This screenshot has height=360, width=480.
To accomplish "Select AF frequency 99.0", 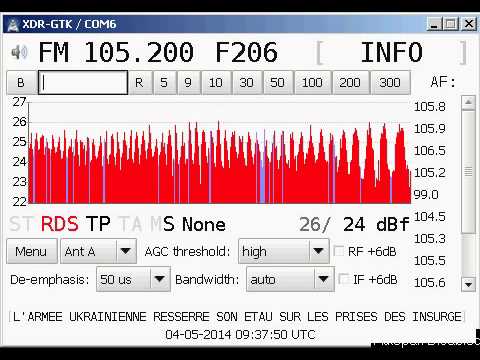I will [x=426, y=195].
